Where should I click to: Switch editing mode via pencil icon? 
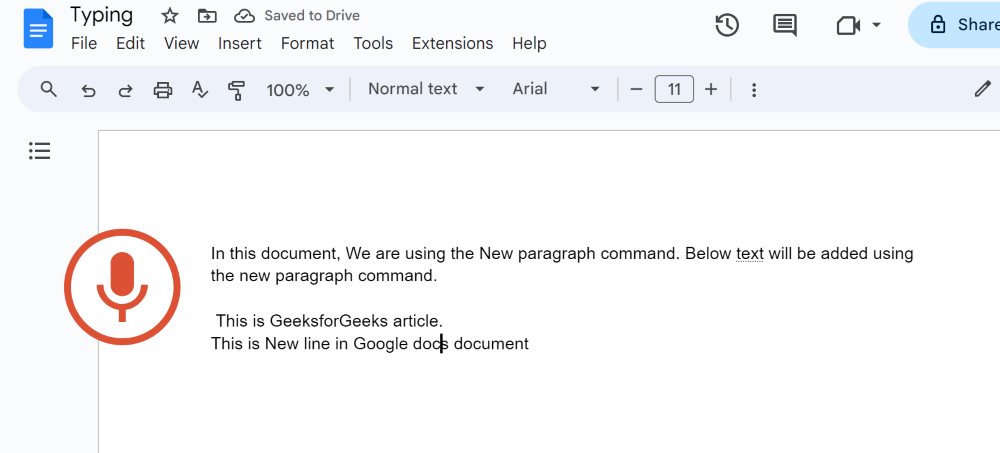982,89
